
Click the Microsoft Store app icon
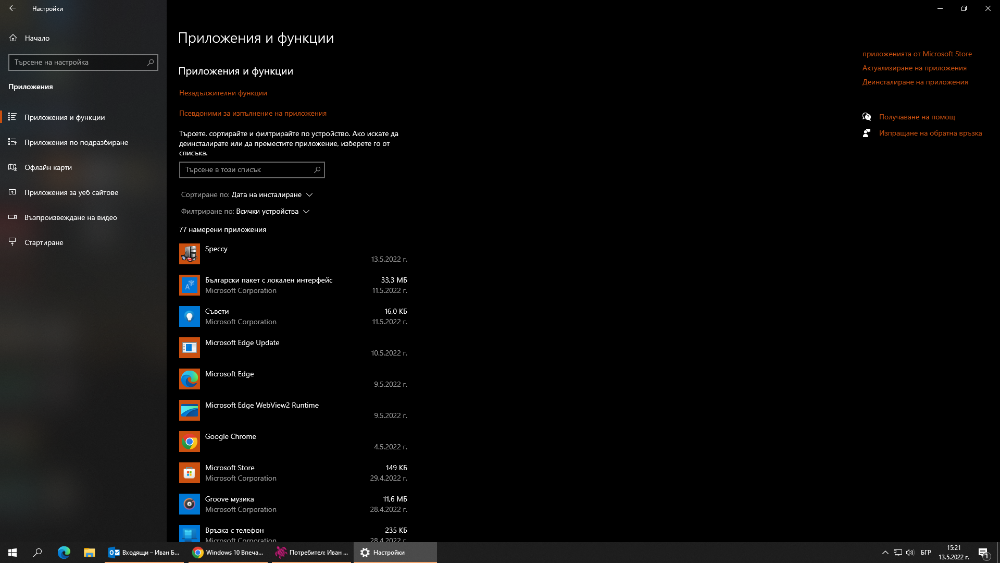tap(189, 472)
